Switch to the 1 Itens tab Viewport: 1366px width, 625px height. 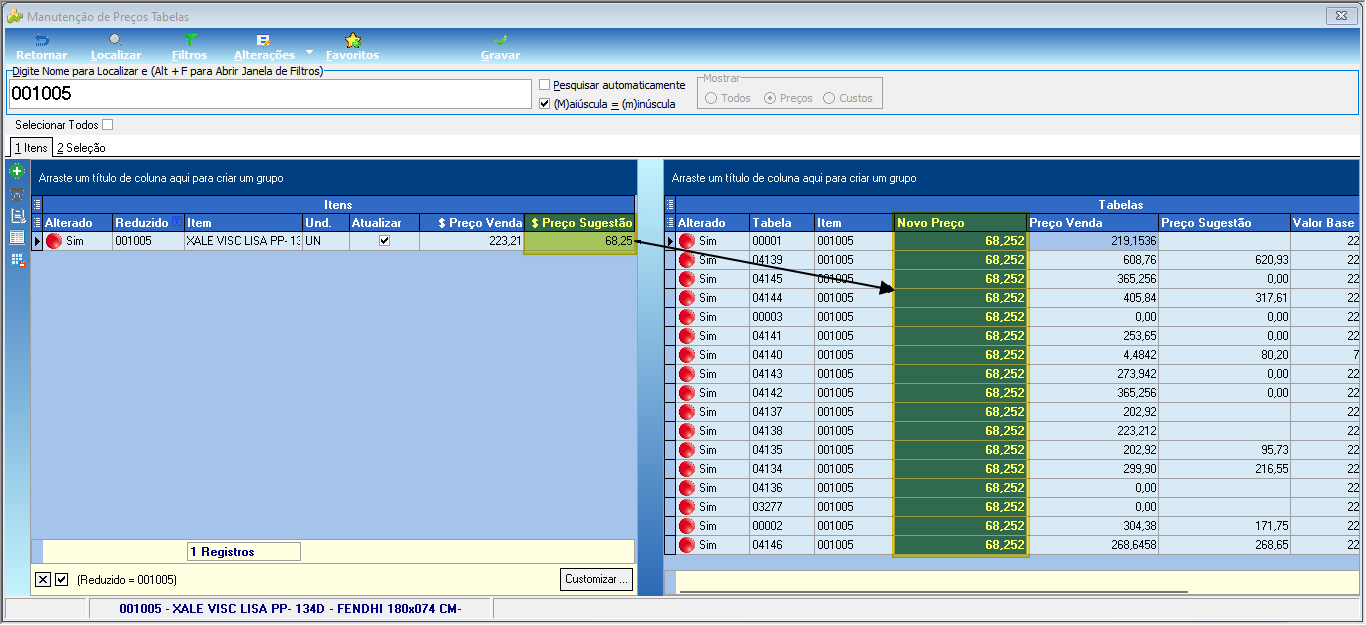pos(30,148)
